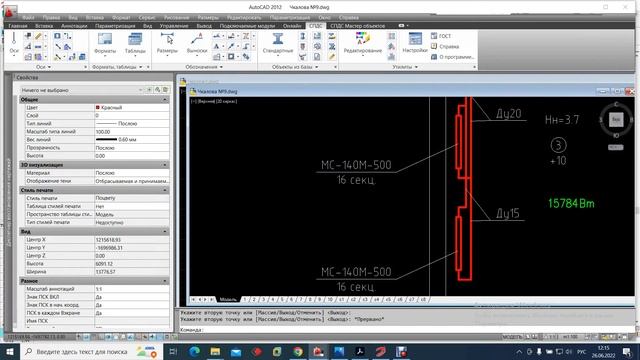Open the Таблицы tool

click(x=135, y=44)
